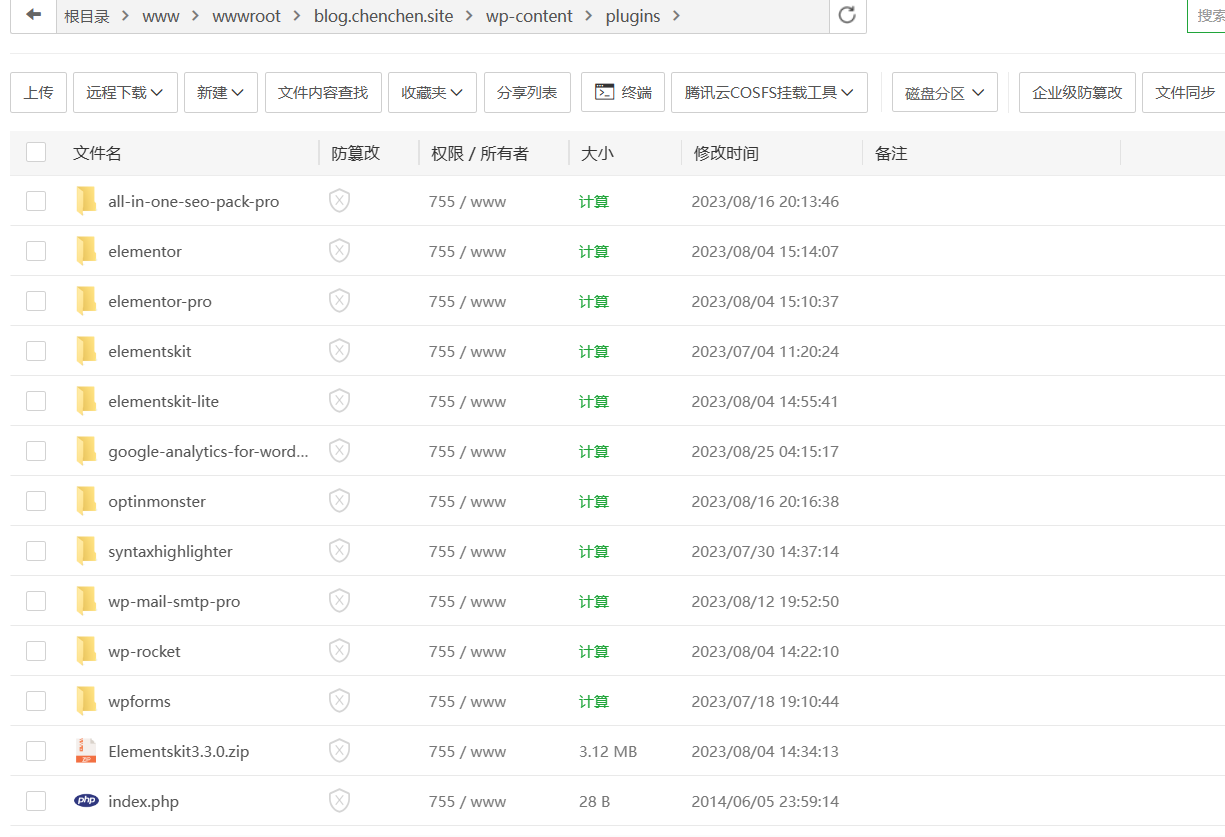Calculate size of all-in-one-seo-pack-pro via 计算
The image size is (1225, 837).
coord(594,201)
